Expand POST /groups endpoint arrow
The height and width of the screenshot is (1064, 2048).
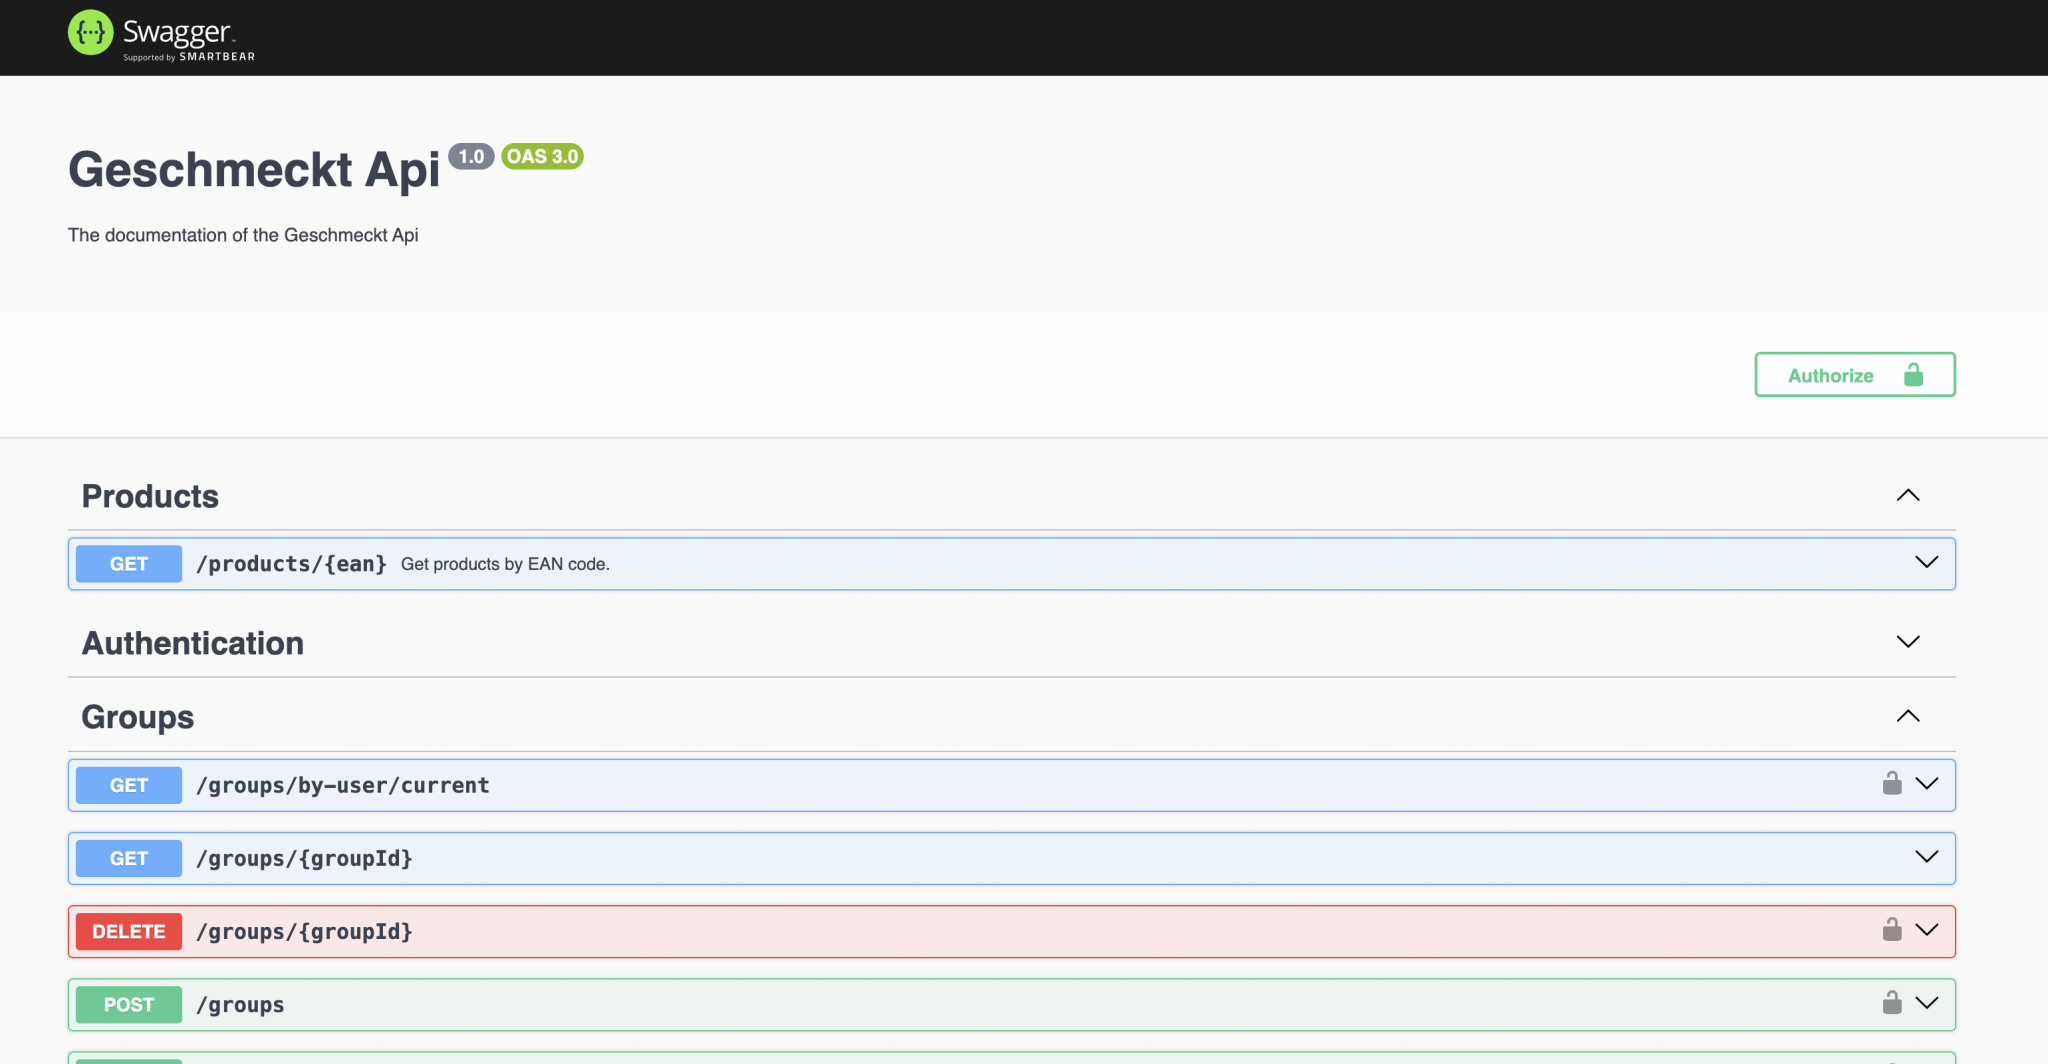click(1926, 1003)
